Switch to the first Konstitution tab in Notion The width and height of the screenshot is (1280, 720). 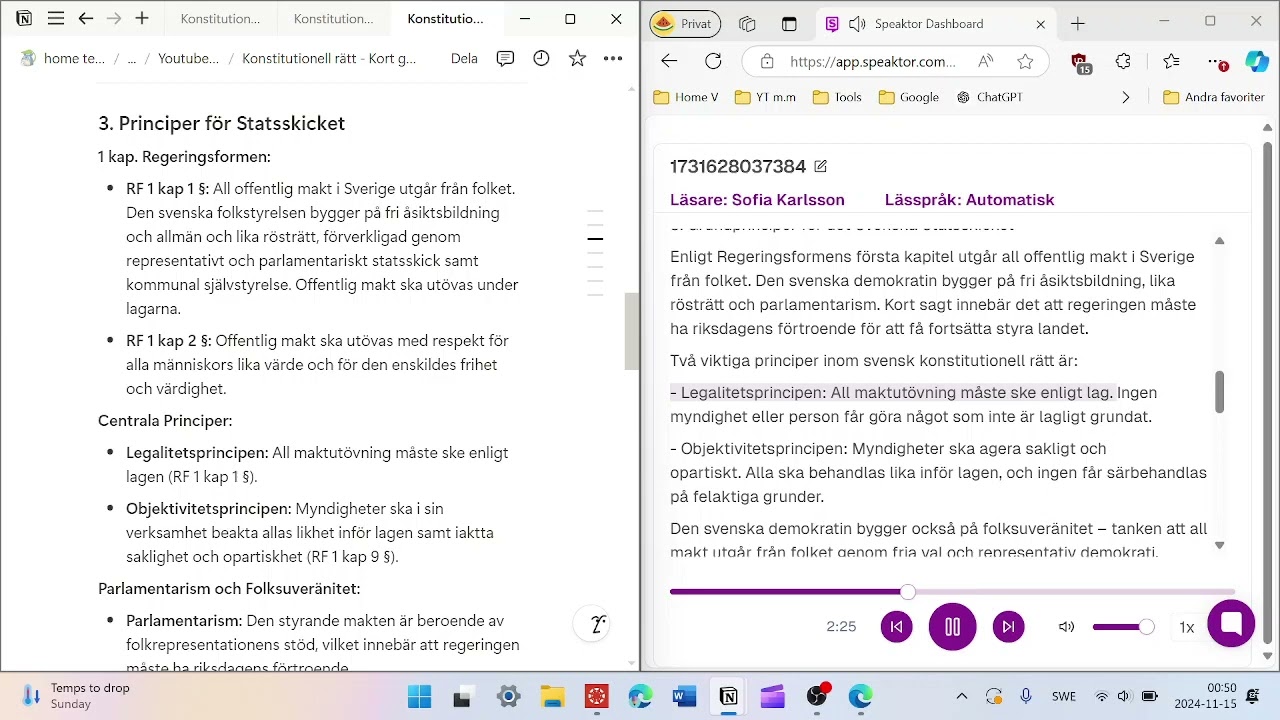click(221, 19)
